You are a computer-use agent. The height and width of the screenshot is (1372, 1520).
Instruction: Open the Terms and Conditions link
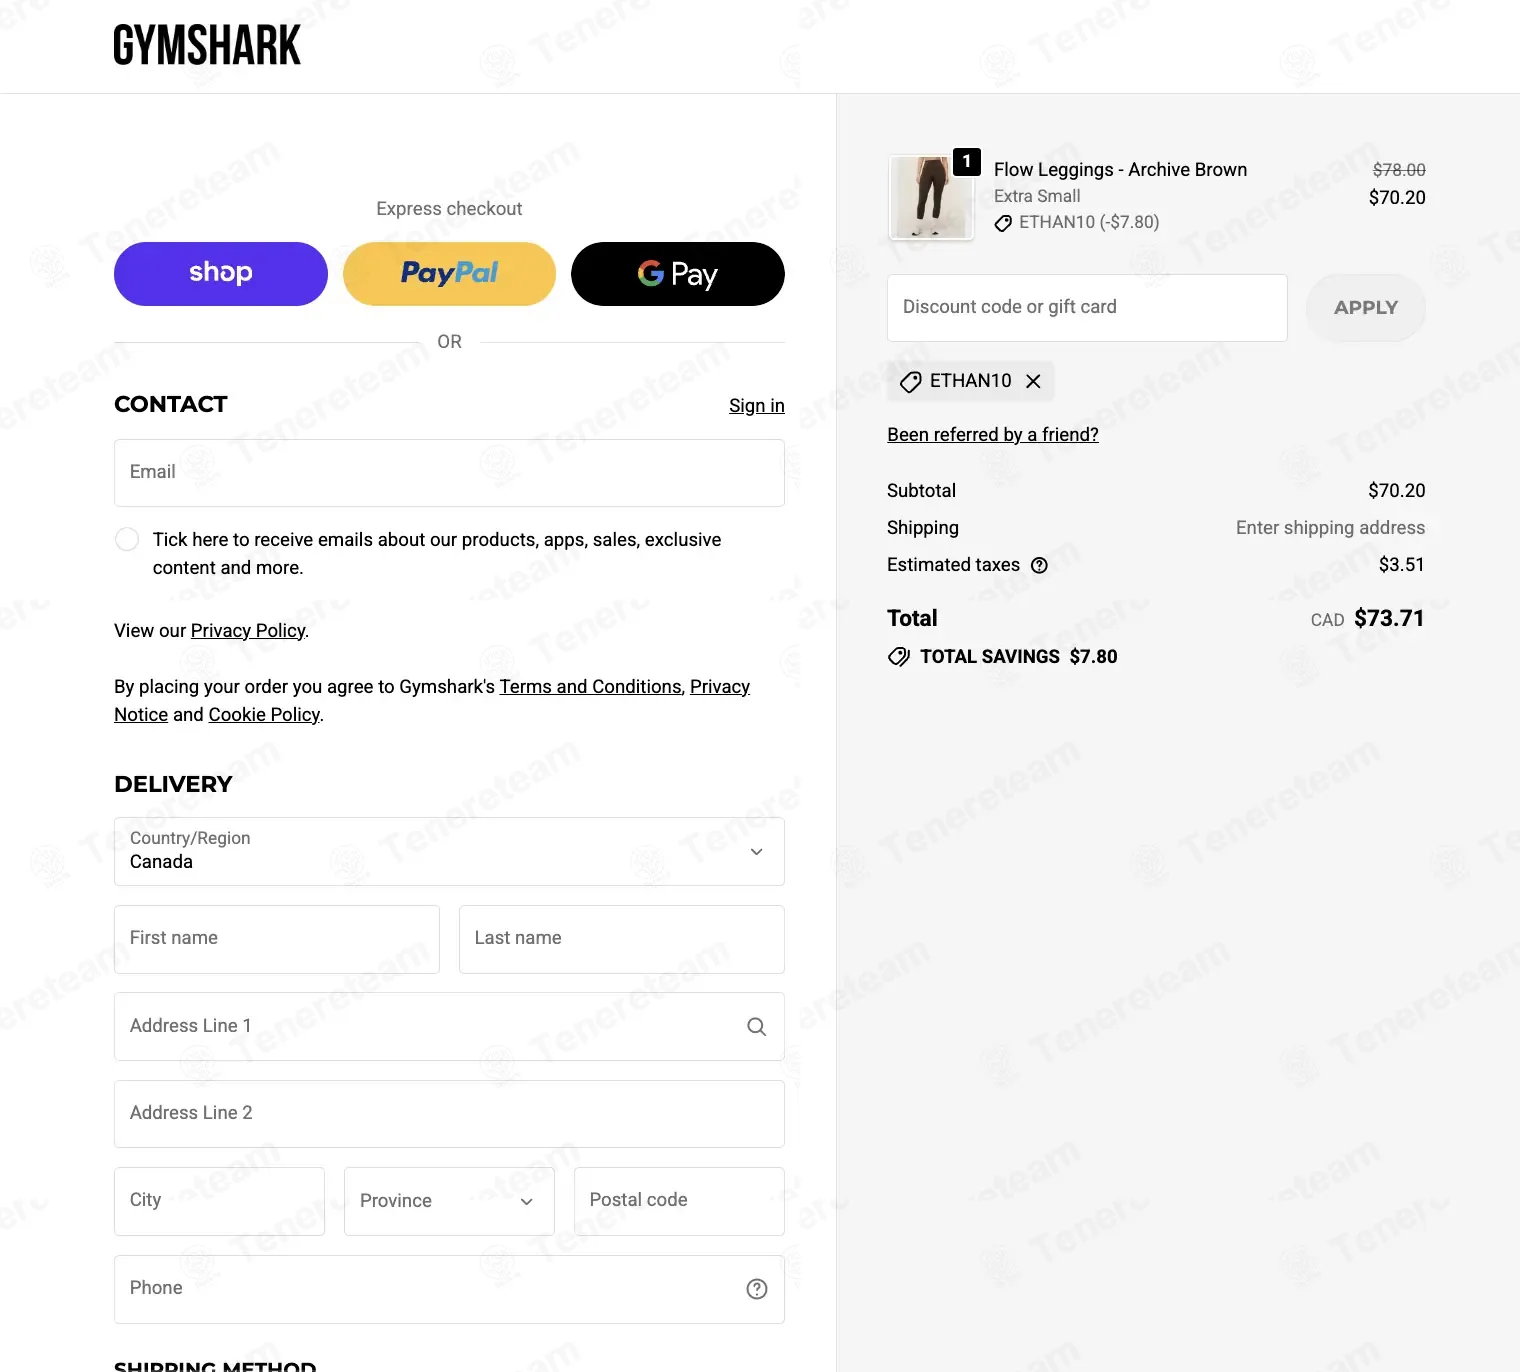tap(590, 687)
